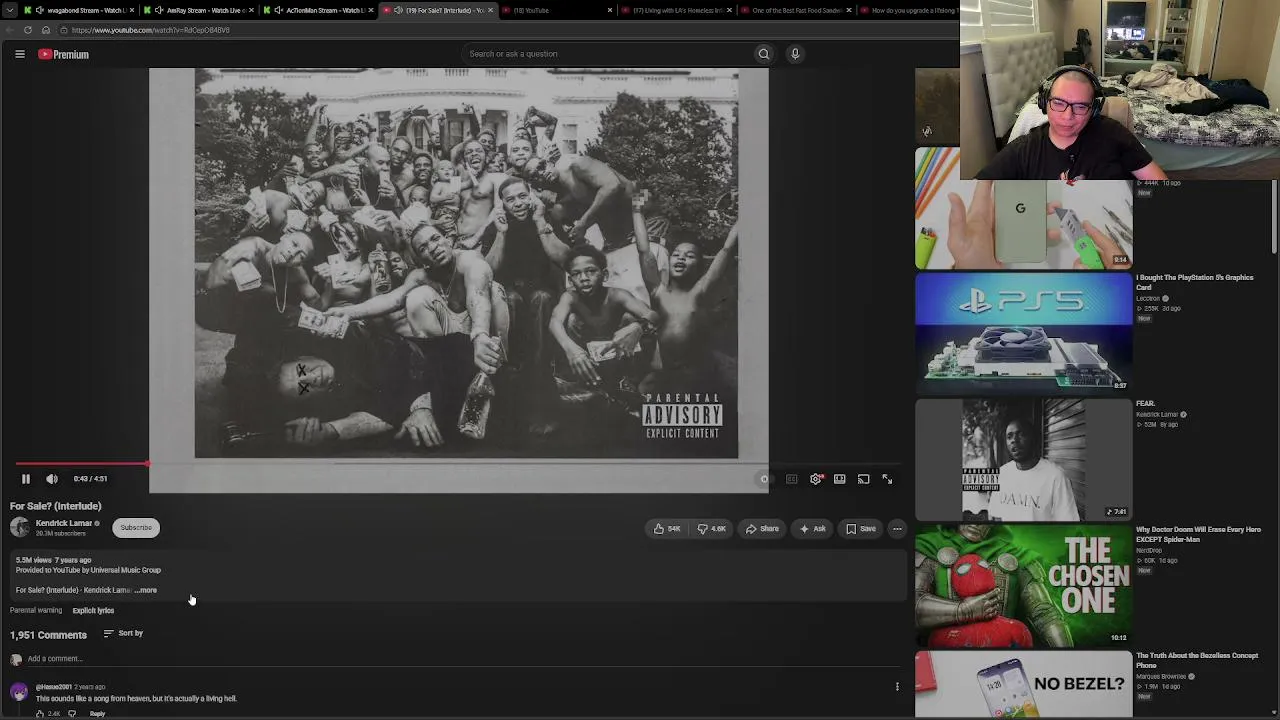Open 'Why Doctor Doom Will Erase Every Hero' title
The image size is (1280, 720).
coord(1198,535)
